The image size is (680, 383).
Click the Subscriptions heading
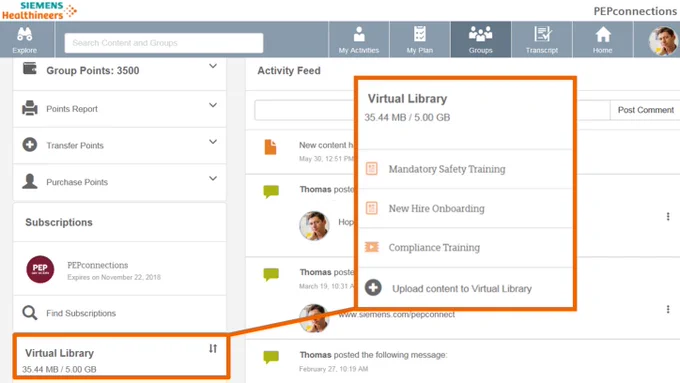click(59, 223)
